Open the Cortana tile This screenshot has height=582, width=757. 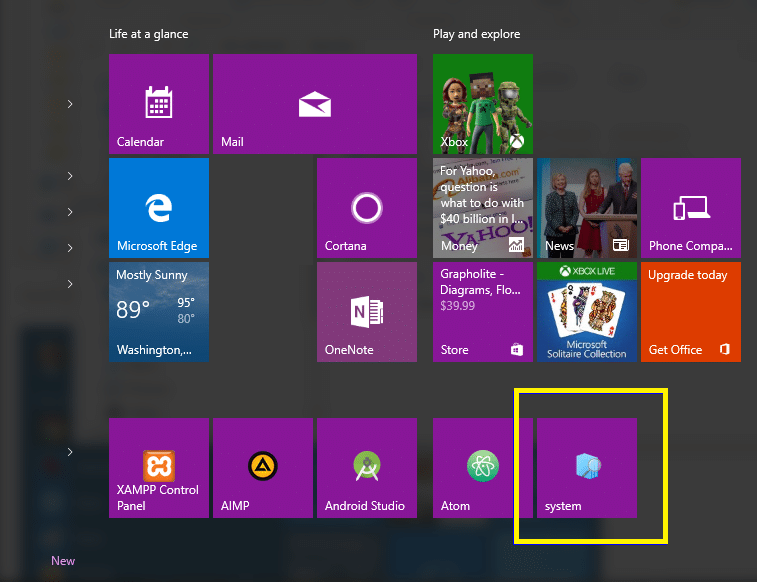tap(367, 208)
